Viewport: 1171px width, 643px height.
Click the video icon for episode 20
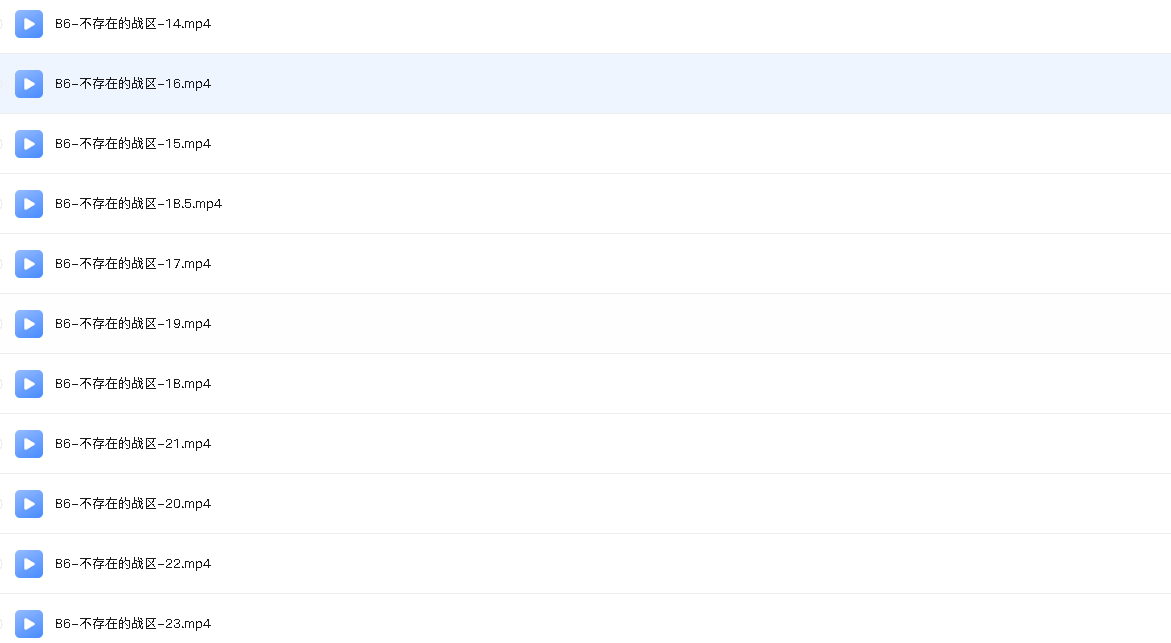pyautogui.click(x=29, y=503)
